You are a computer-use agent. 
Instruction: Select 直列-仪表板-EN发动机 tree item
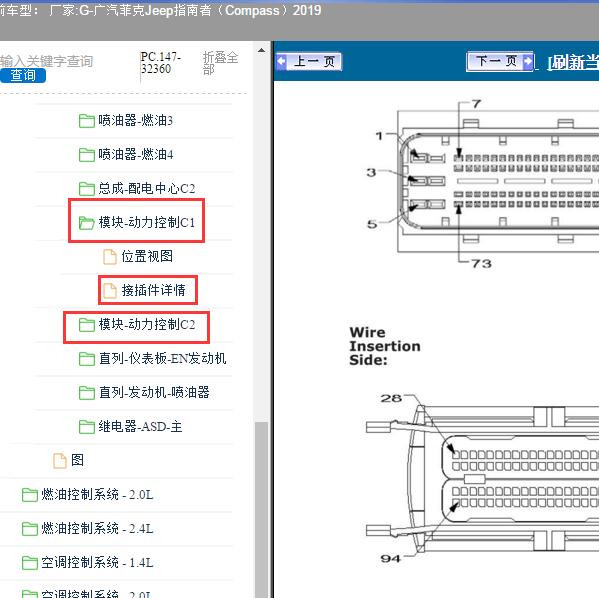(162, 358)
